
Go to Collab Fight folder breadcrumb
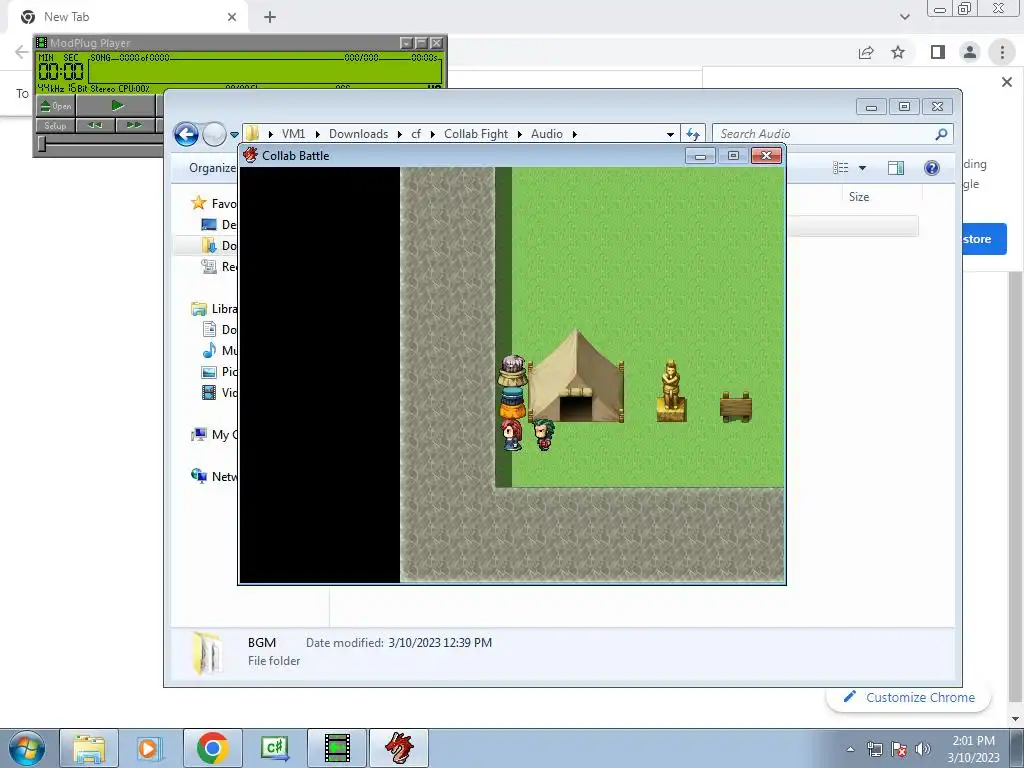[475, 134]
